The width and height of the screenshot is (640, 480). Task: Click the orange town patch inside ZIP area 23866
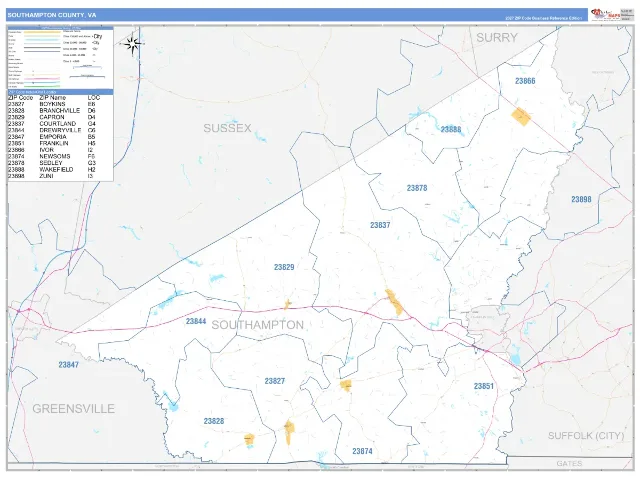521,117
